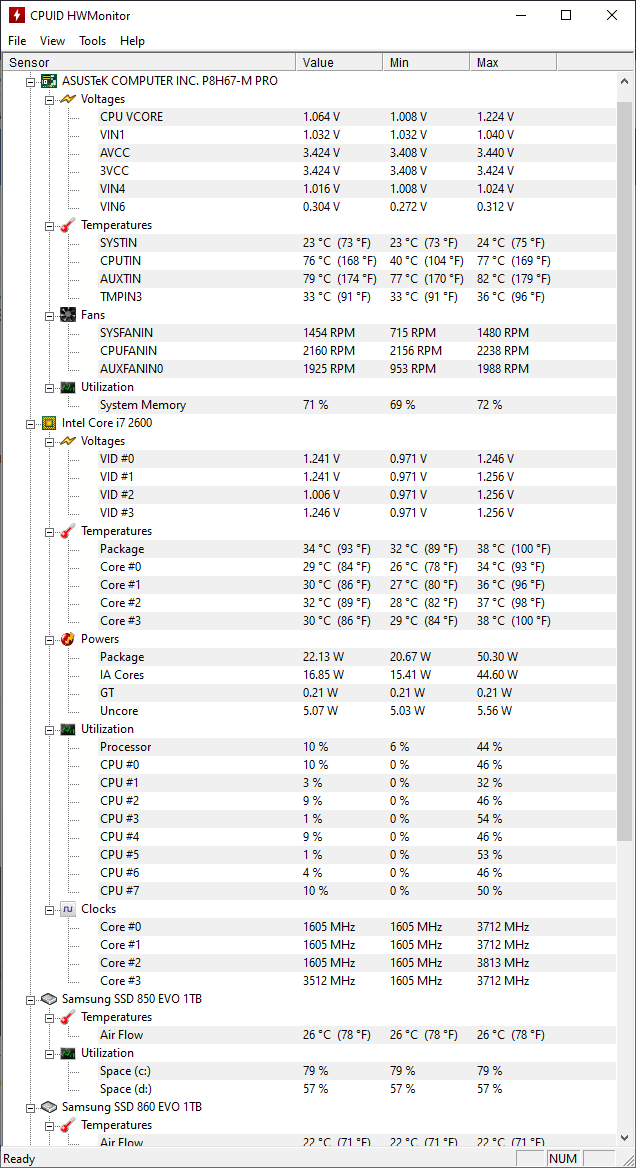Image resolution: width=636 pixels, height=1168 pixels.
Task: Click the scrollbar up arrow
Action: pyautogui.click(x=624, y=80)
